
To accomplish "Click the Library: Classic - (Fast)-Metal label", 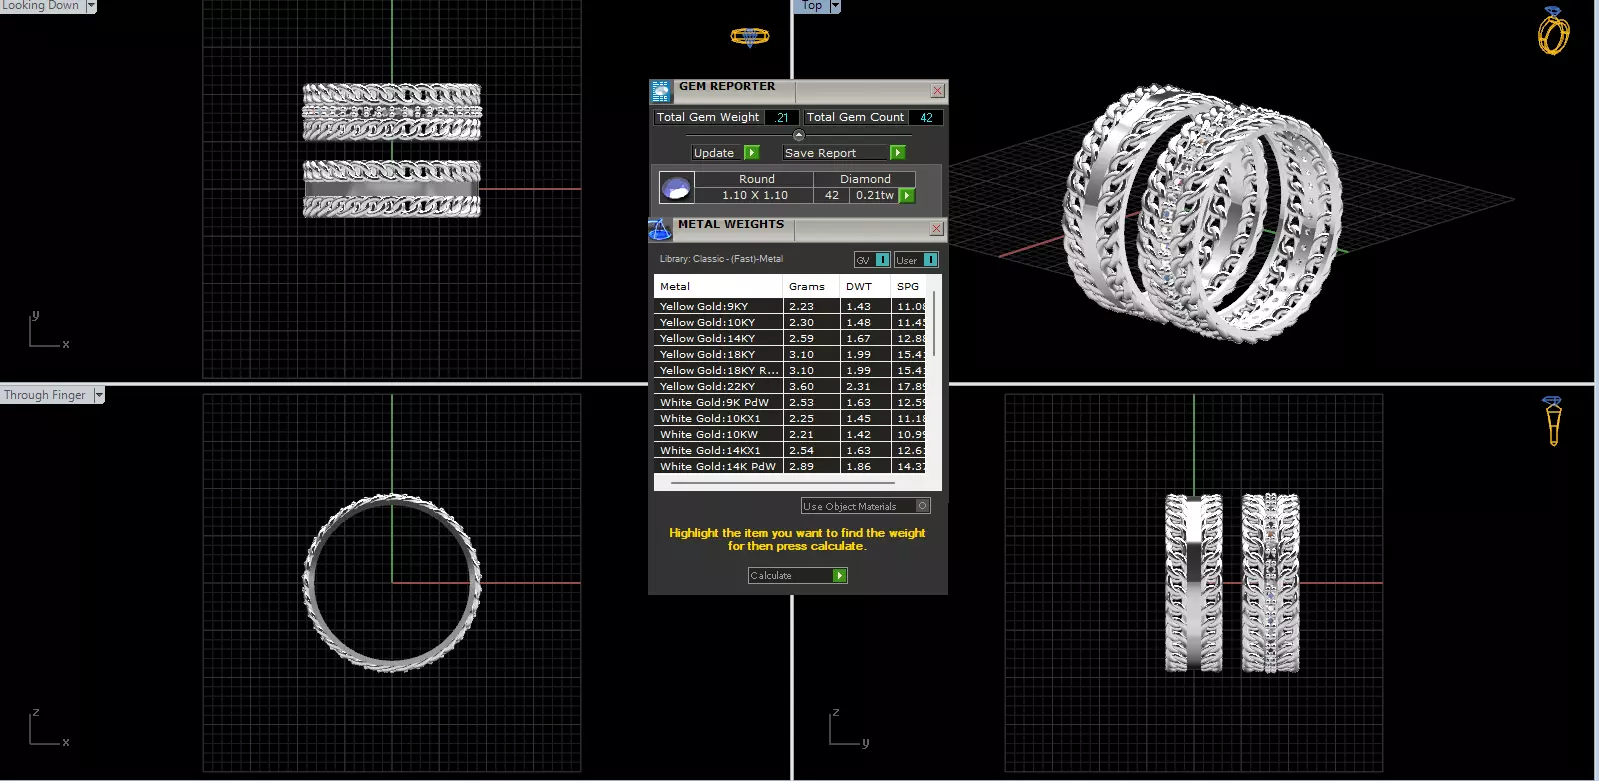I will coord(721,259).
